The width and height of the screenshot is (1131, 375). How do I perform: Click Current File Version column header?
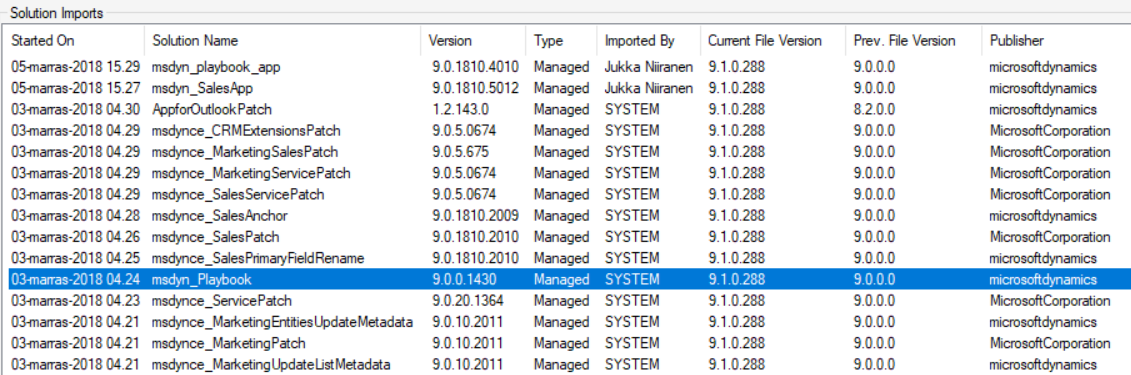pyautogui.click(x=772, y=41)
